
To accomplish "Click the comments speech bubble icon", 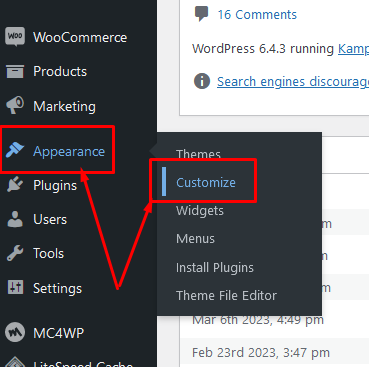I will [x=201, y=14].
